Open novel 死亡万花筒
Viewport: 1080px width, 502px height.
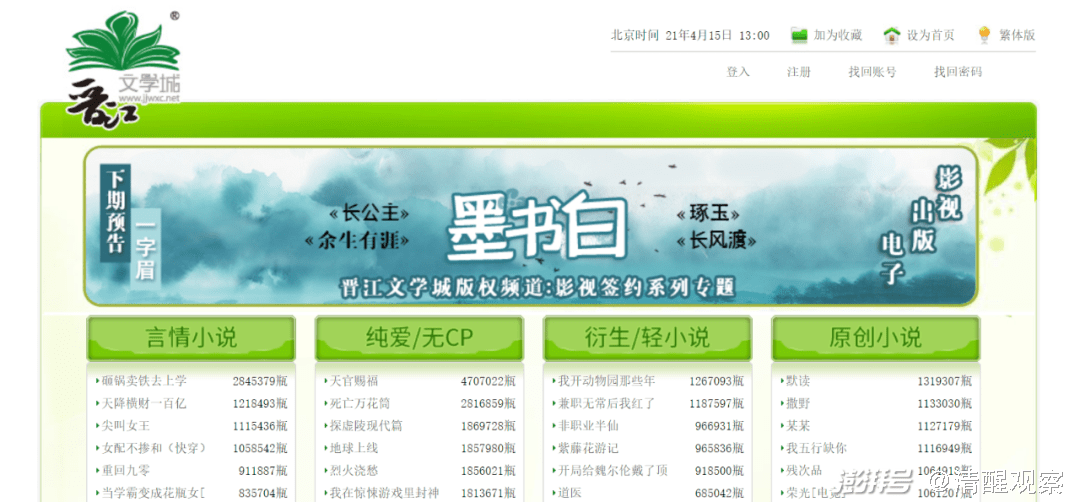(360, 403)
